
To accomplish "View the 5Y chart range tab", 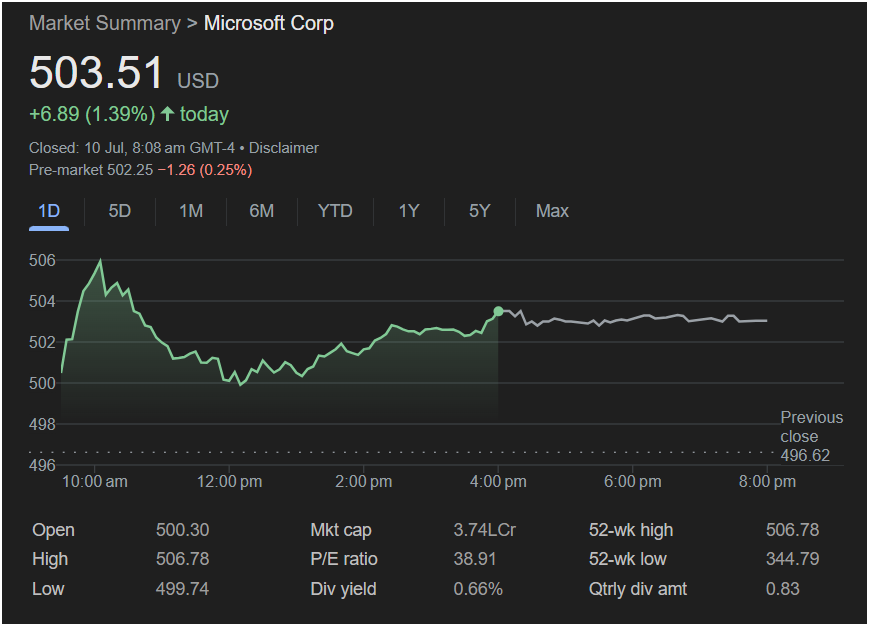I will click(479, 211).
